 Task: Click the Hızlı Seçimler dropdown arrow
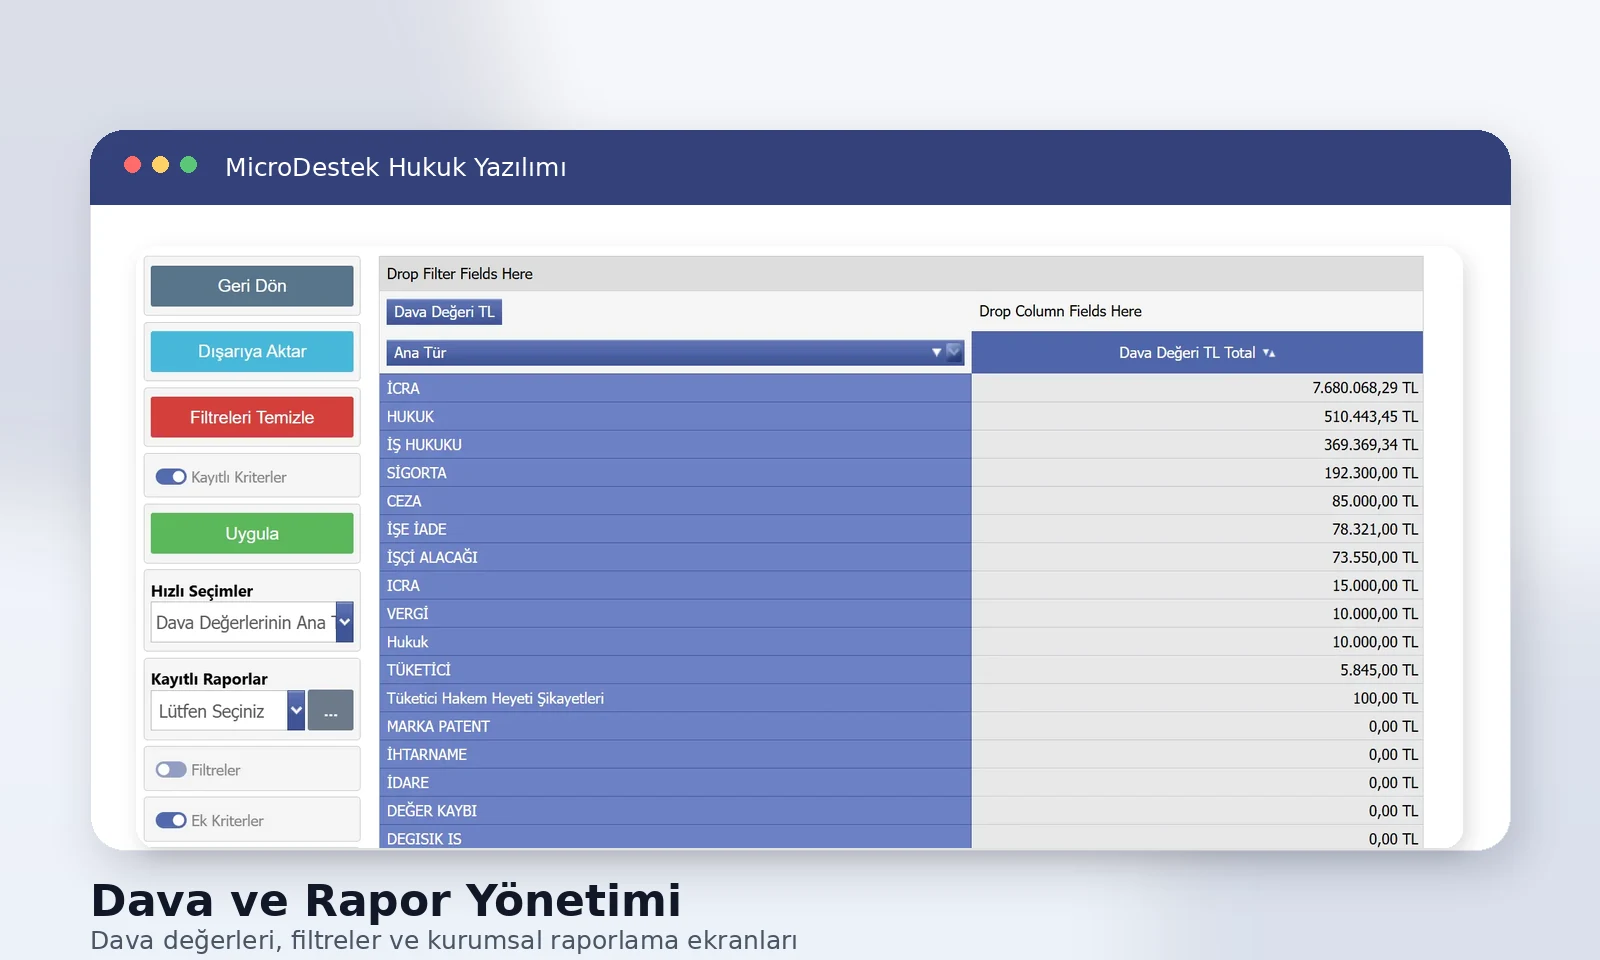tap(344, 622)
